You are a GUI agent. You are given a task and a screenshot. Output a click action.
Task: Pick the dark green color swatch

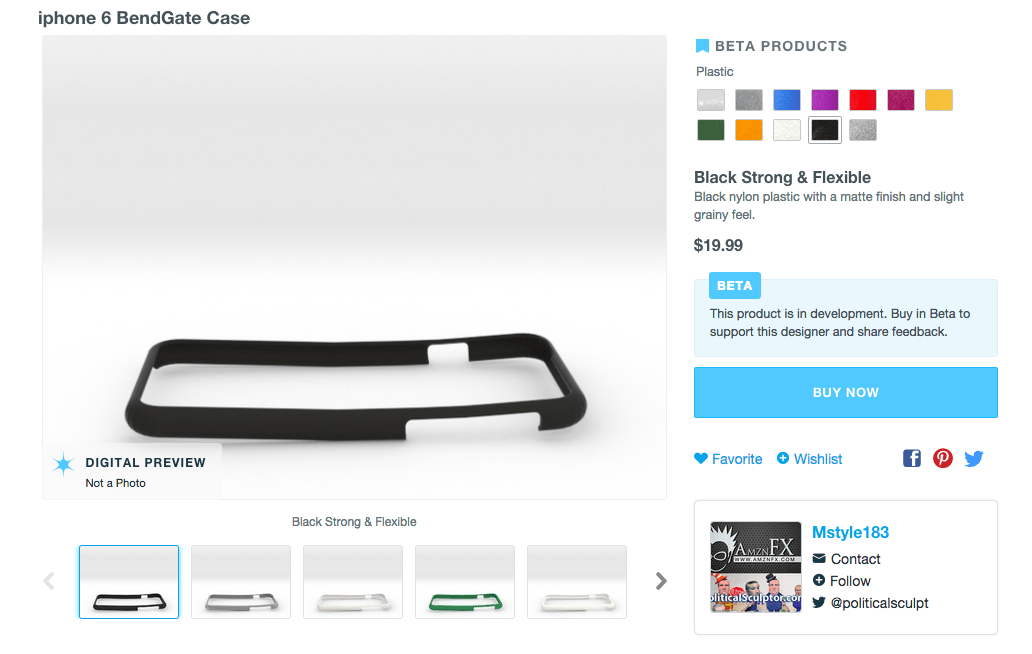coord(711,130)
